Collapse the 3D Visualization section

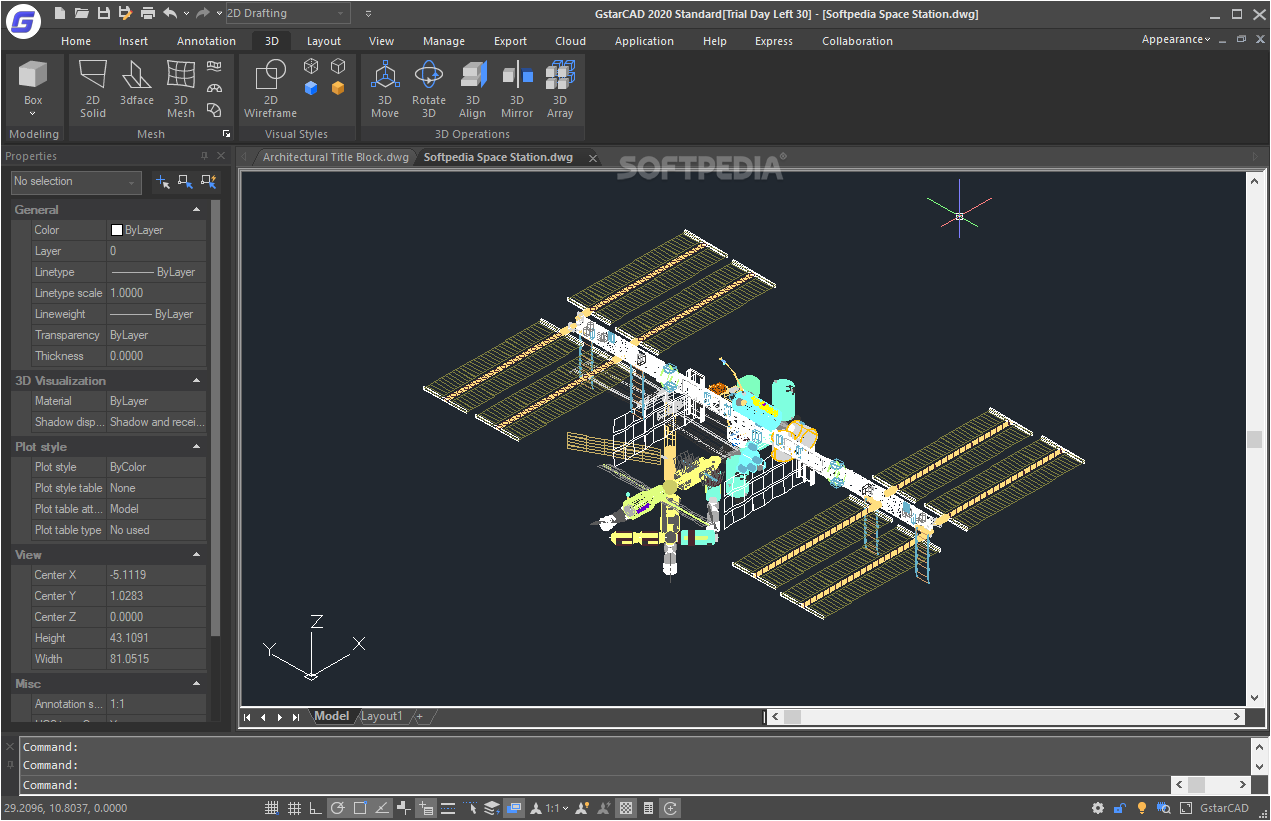pyautogui.click(x=196, y=381)
